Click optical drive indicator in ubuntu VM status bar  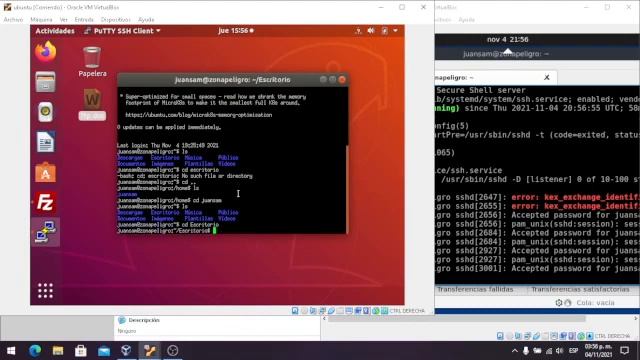304,311
